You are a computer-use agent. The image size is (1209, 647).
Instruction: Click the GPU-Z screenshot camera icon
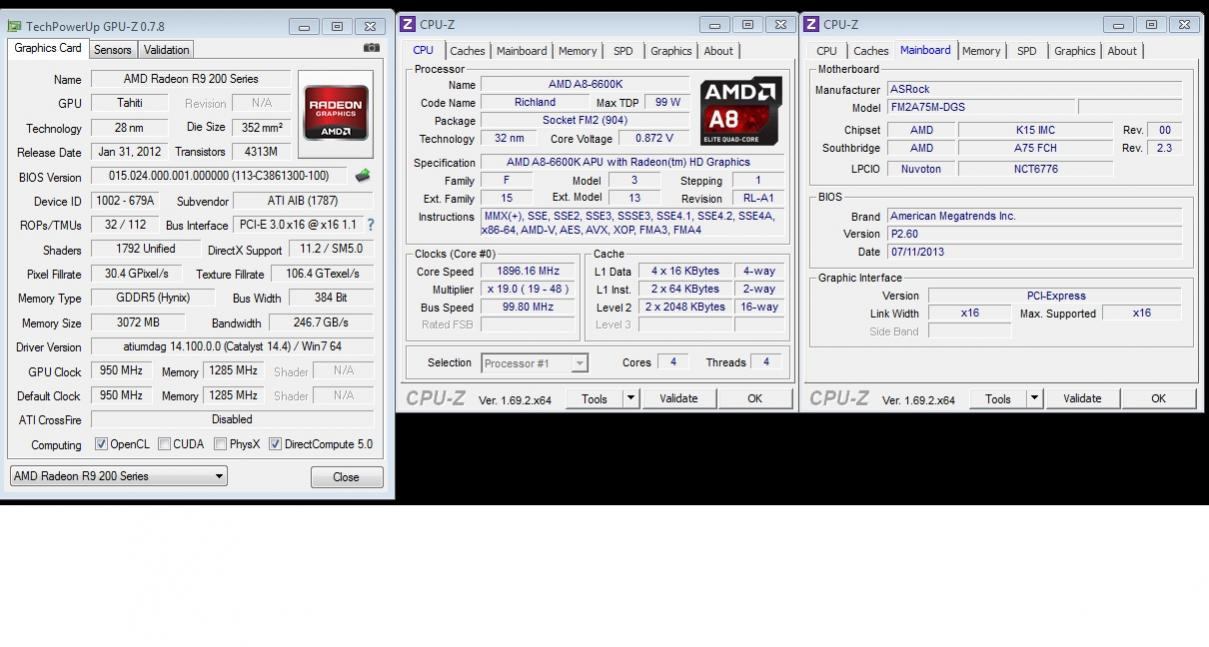click(371, 48)
